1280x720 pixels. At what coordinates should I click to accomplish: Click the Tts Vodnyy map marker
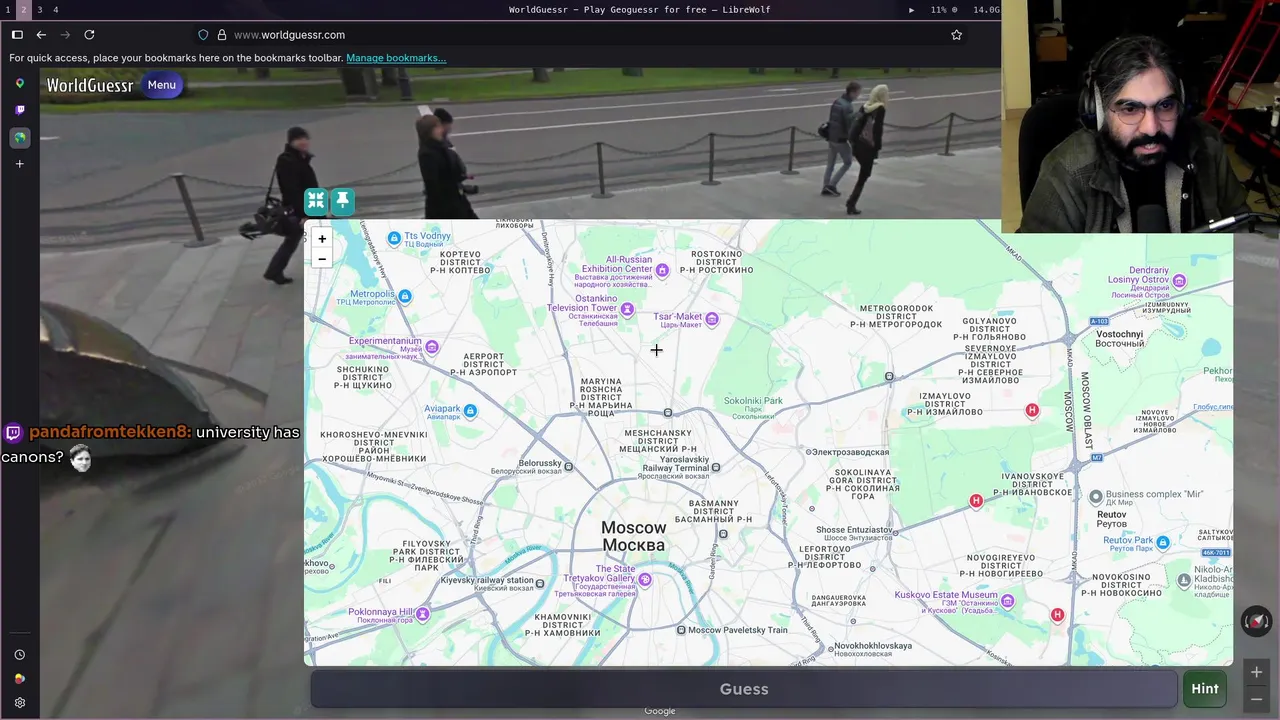[394, 239]
